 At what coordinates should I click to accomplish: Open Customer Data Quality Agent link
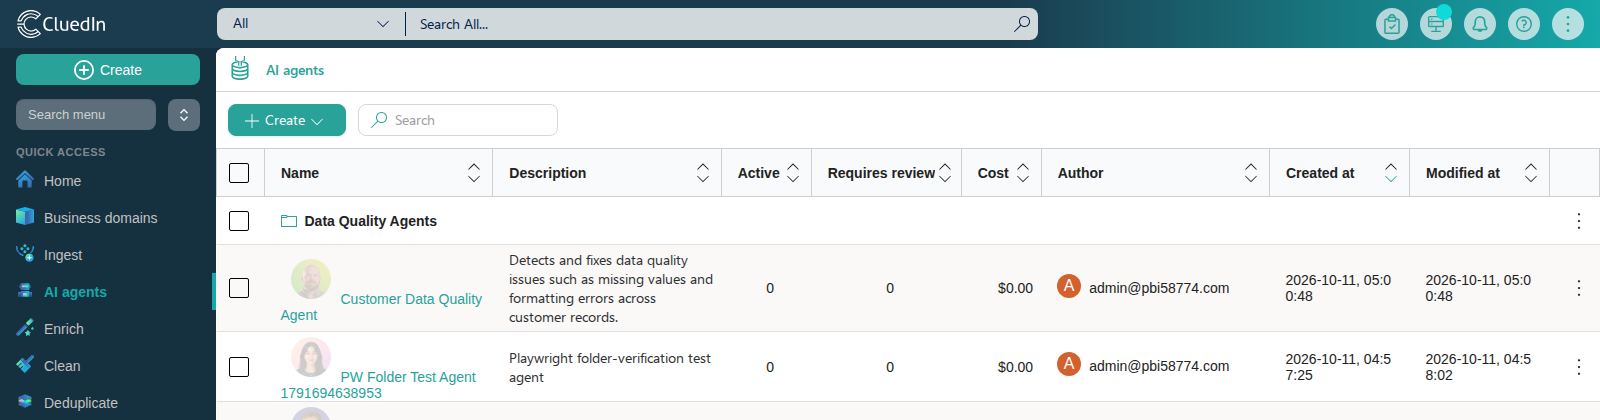pyautogui.click(x=411, y=299)
